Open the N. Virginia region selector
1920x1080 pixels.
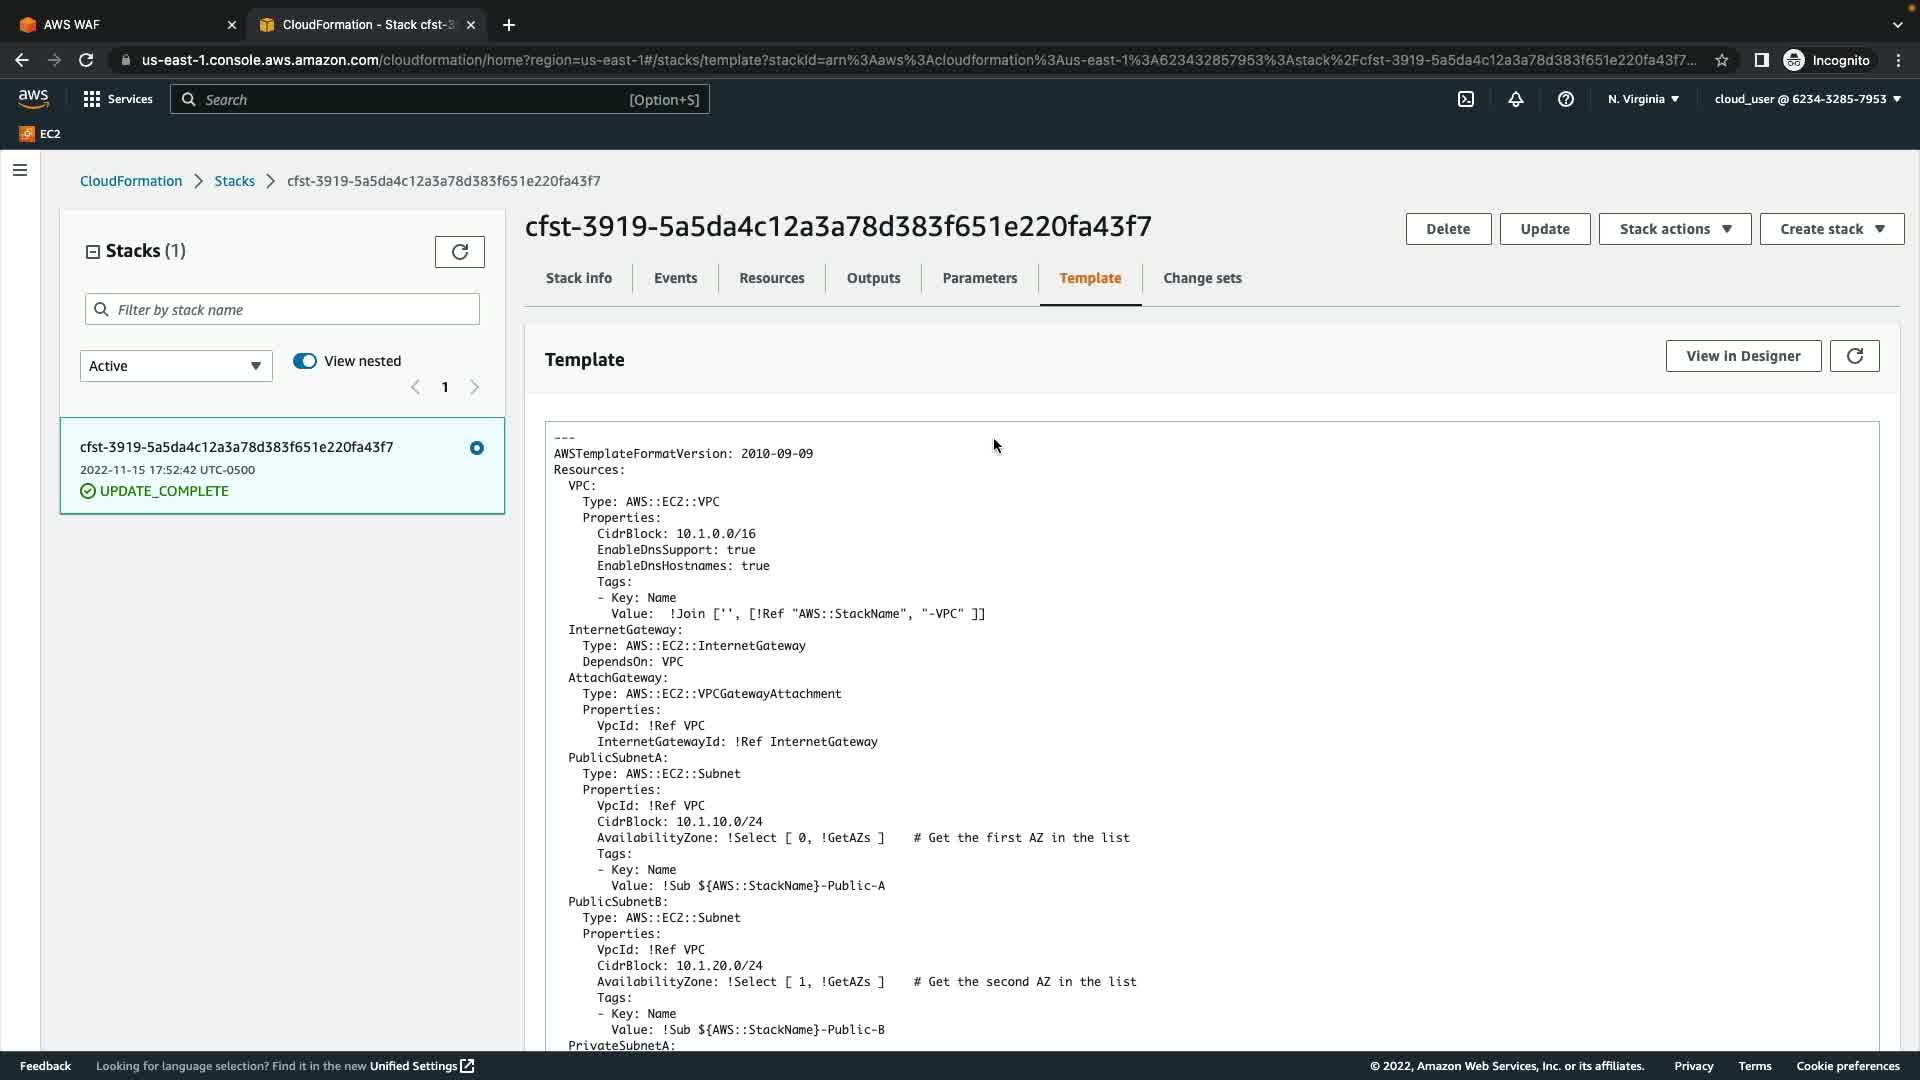point(1643,99)
